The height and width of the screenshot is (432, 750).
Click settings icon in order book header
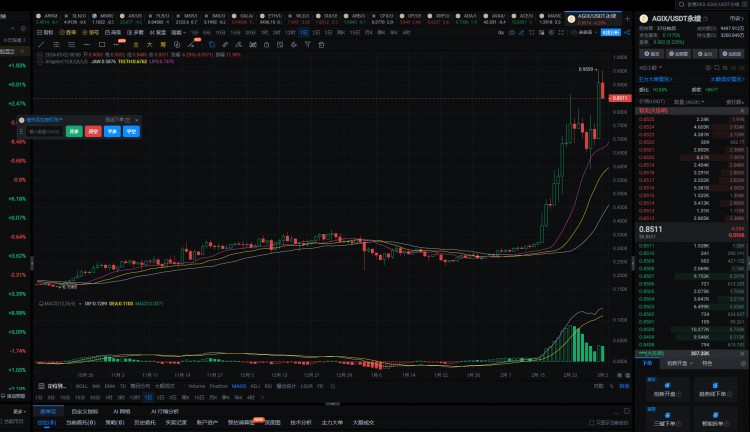click(x=708, y=68)
